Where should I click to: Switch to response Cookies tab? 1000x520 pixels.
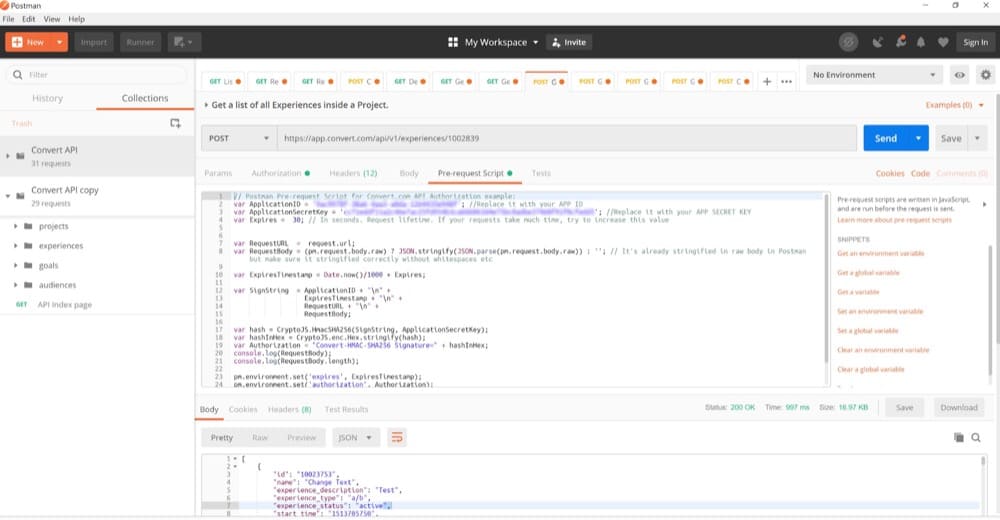click(x=243, y=410)
